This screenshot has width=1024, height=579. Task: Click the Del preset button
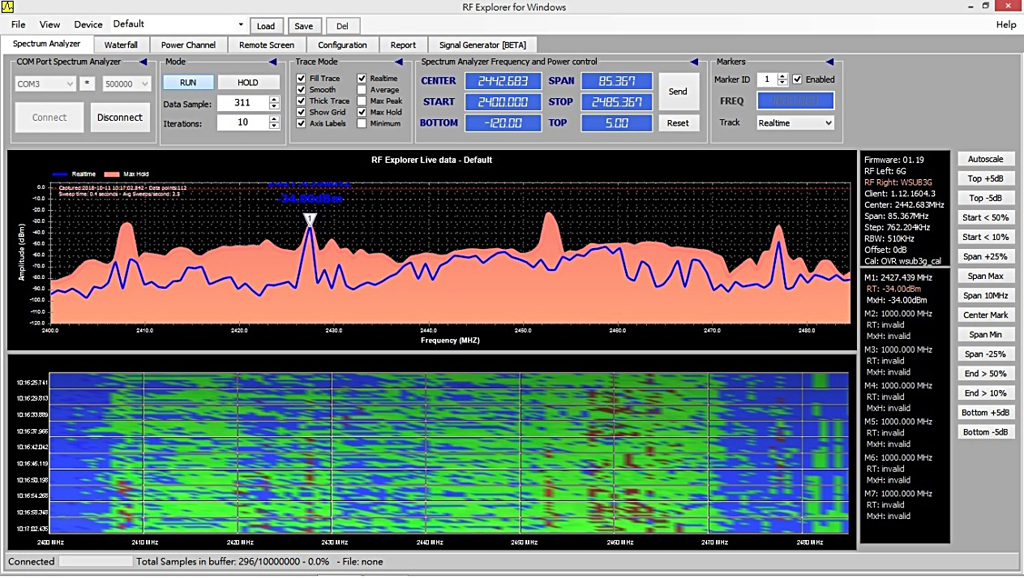pos(342,26)
